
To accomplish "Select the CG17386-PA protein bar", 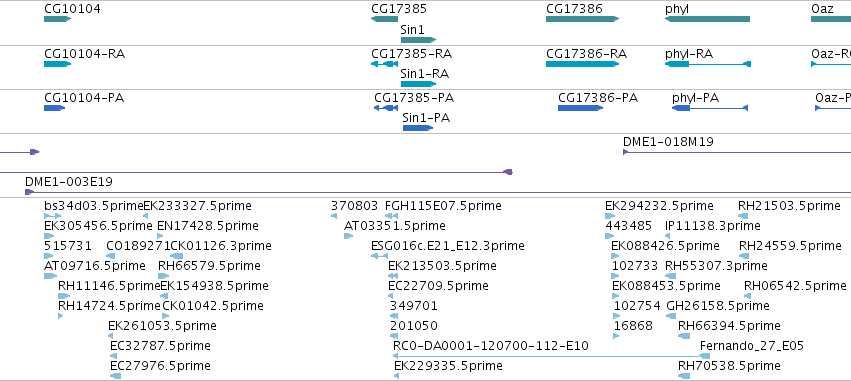I will (x=580, y=108).
